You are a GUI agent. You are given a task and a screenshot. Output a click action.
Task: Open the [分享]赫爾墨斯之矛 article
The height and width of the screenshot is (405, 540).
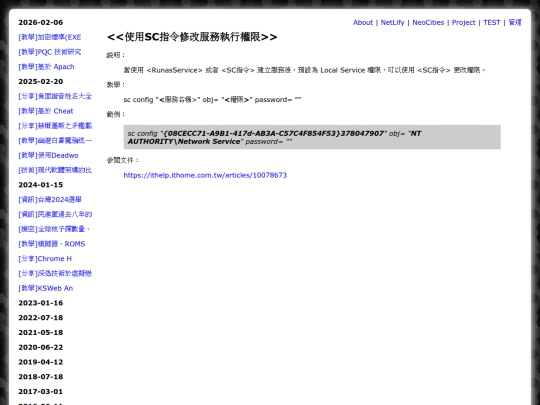click(x=55, y=126)
